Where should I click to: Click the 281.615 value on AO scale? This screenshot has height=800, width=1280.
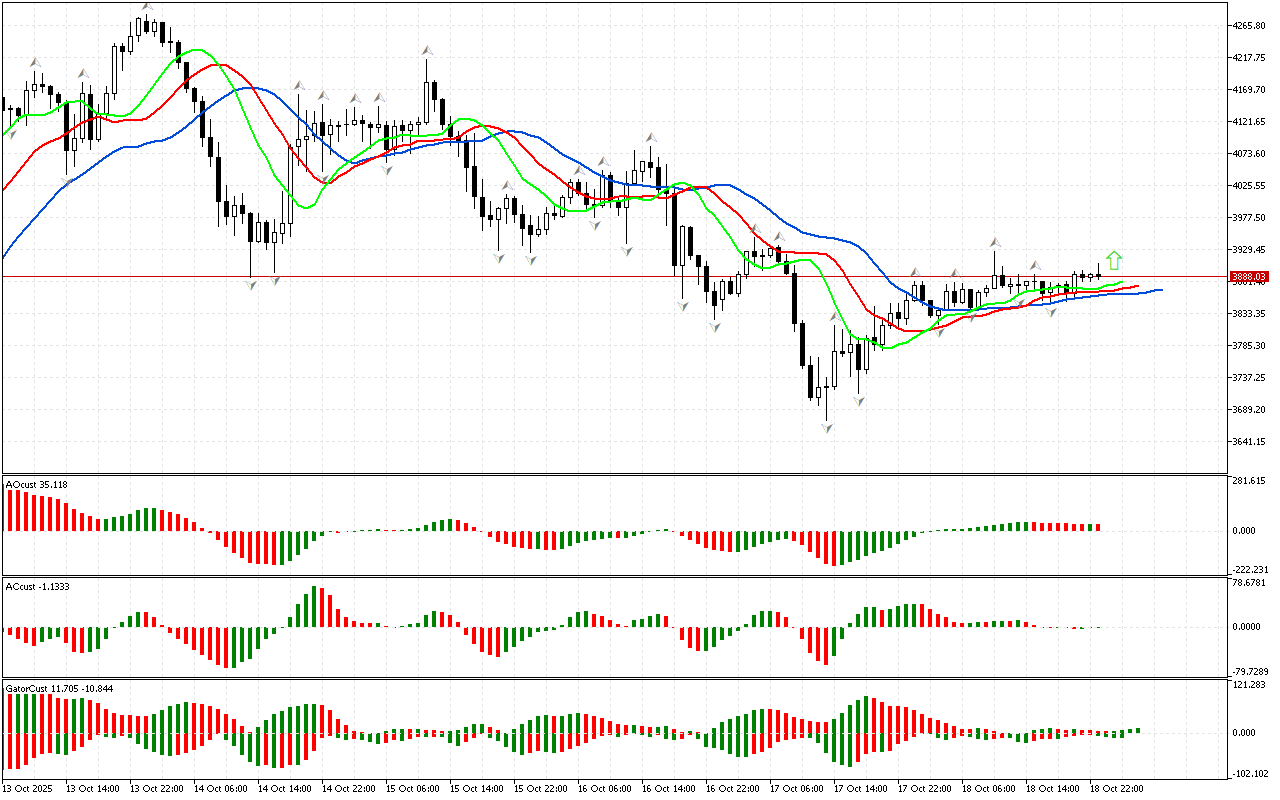[x=1250, y=481]
